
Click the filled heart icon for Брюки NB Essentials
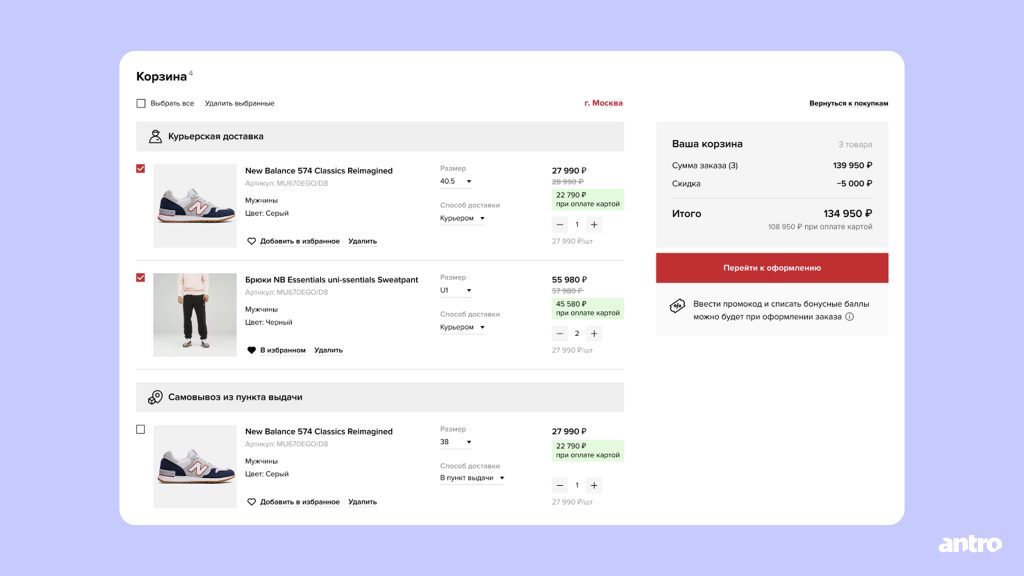tap(251, 350)
